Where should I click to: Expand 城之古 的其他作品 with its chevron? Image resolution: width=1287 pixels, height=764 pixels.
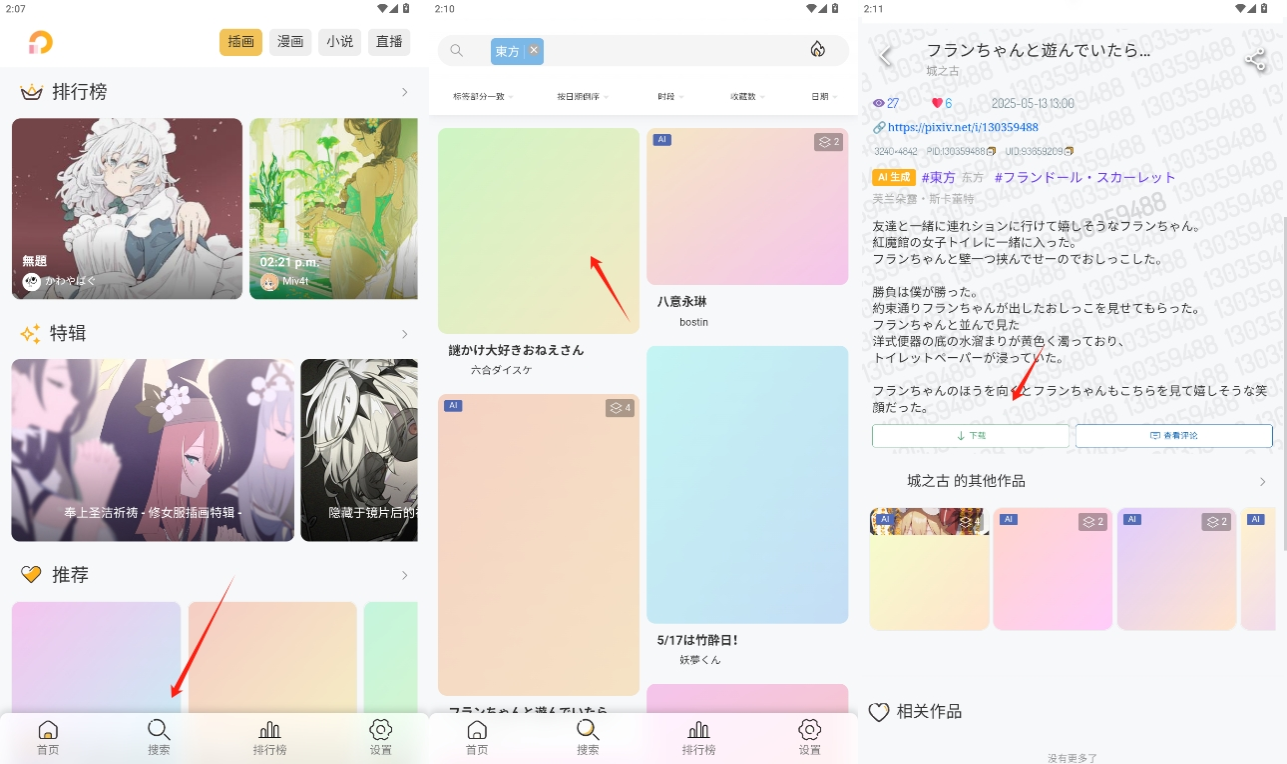click(x=1263, y=482)
